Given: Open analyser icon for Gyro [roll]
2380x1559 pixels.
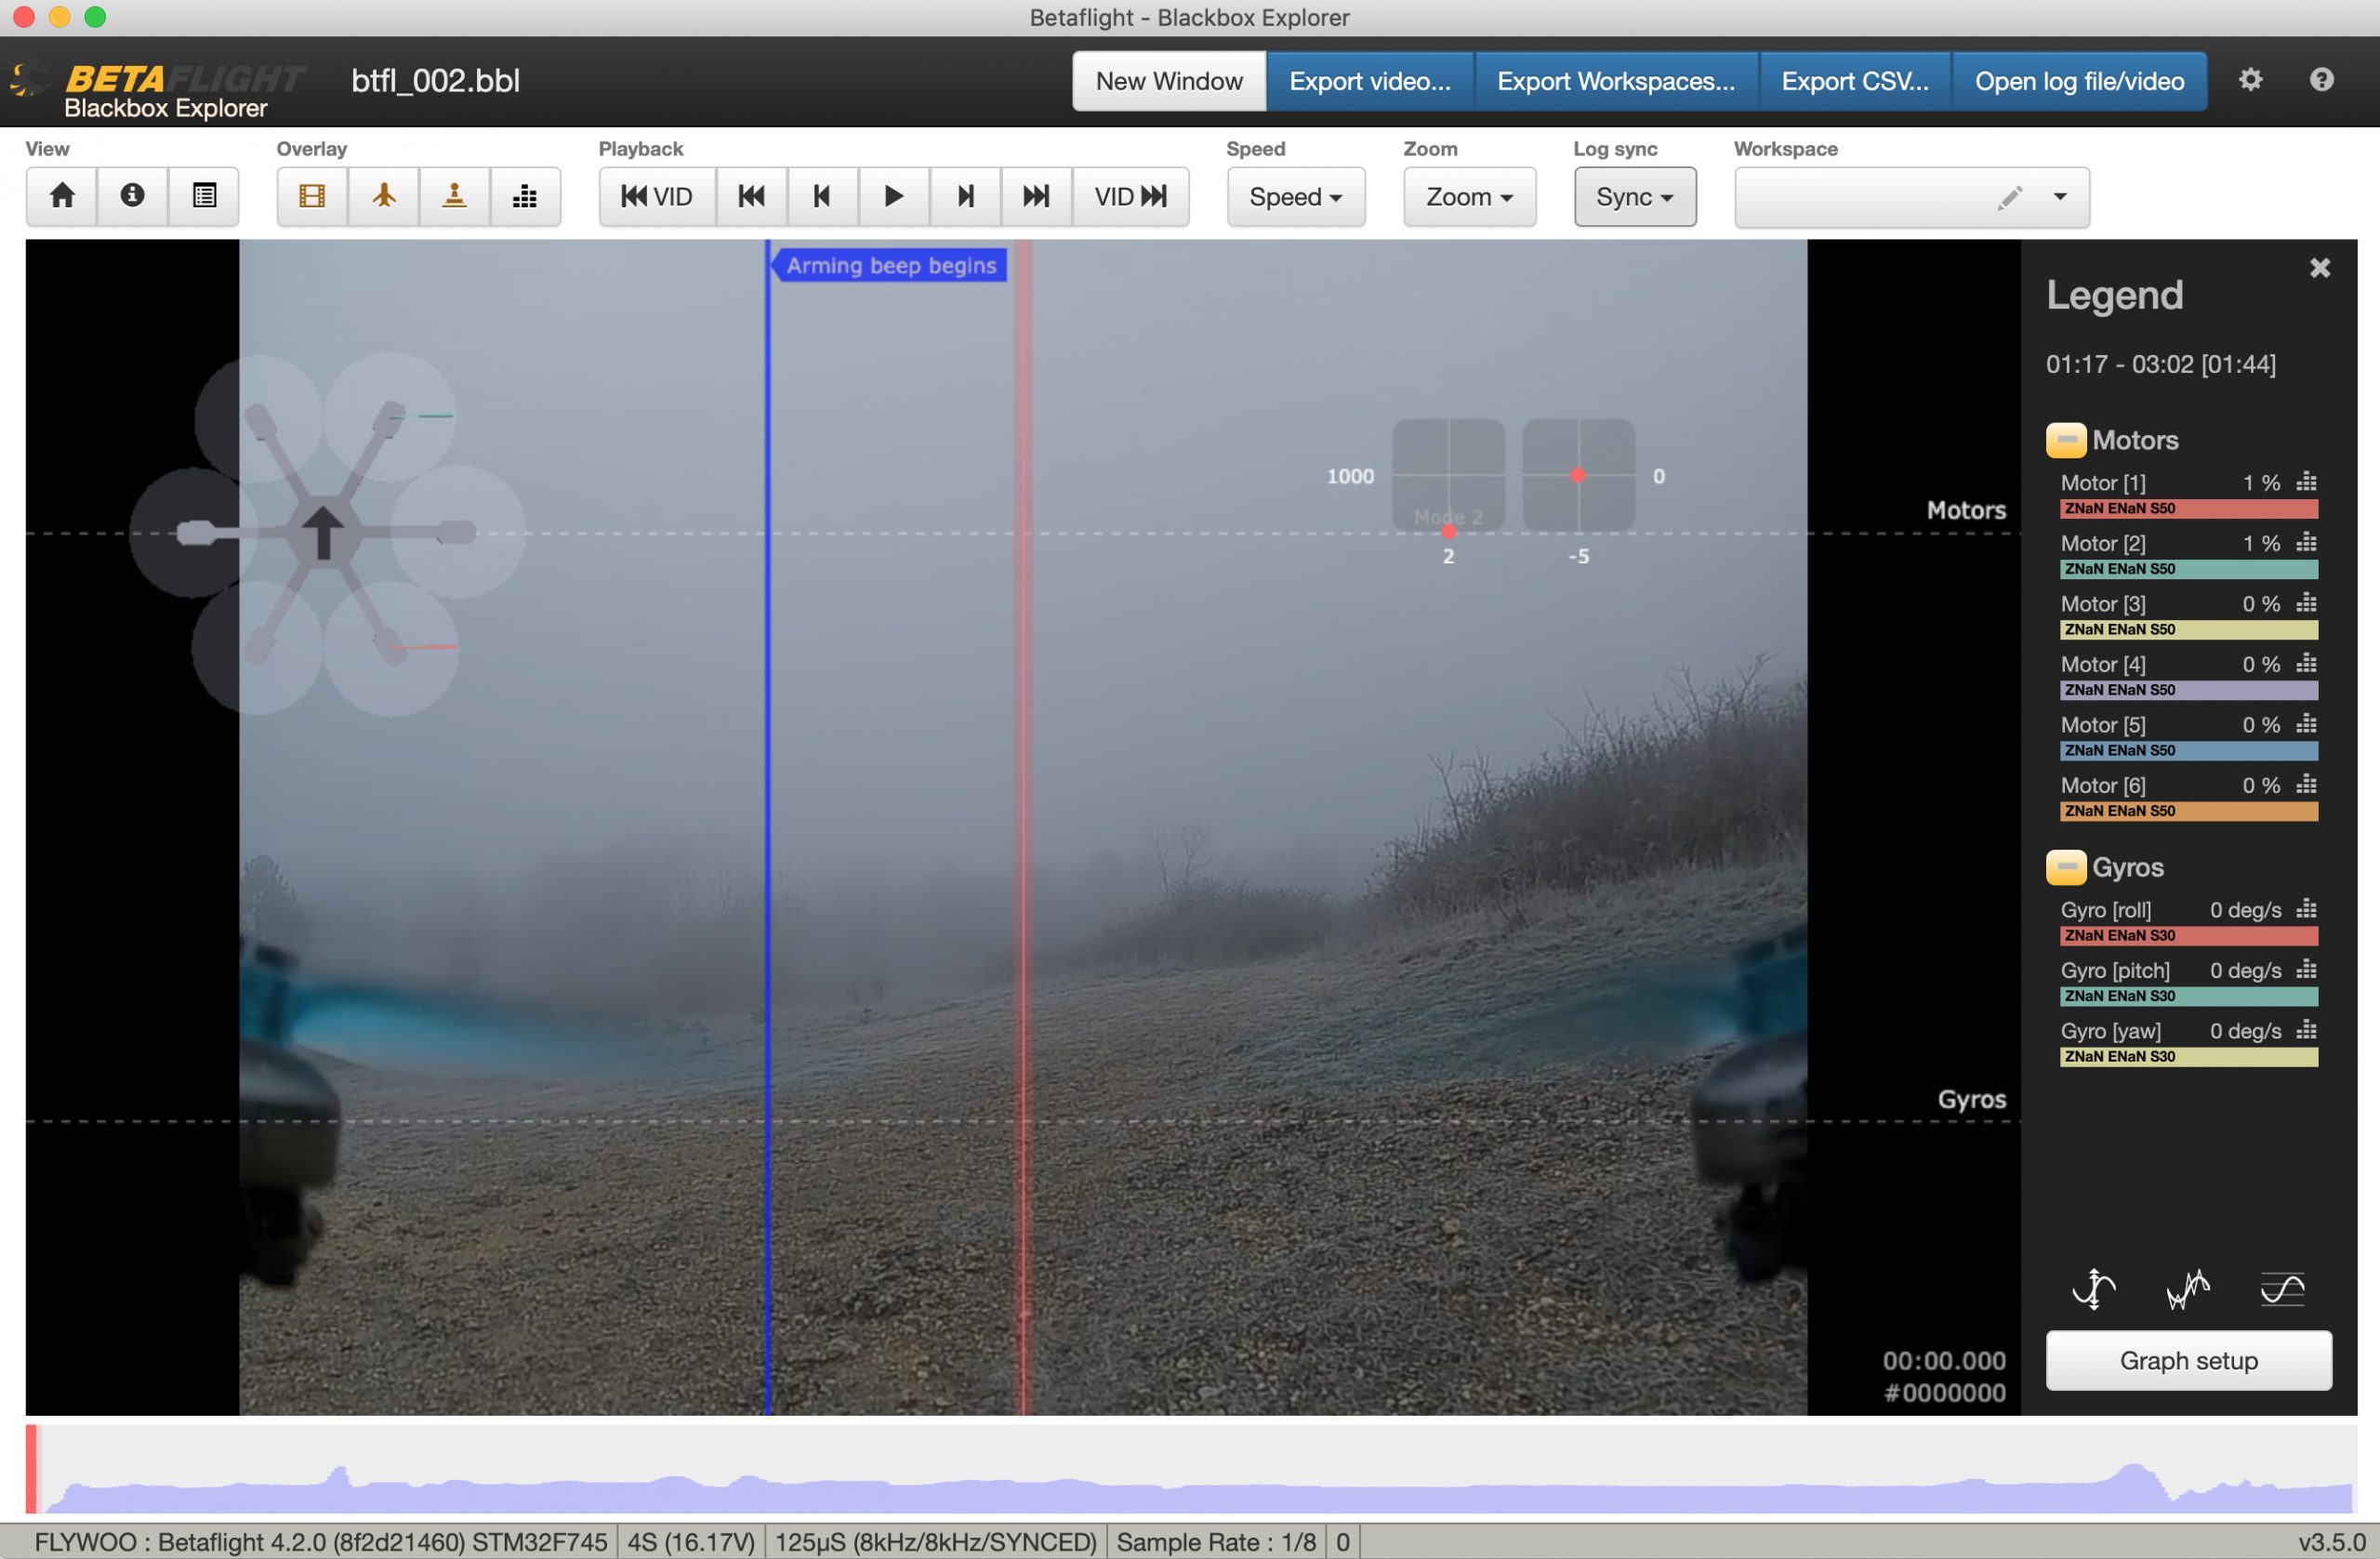Looking at the screenshot, I should [2307, 909].
